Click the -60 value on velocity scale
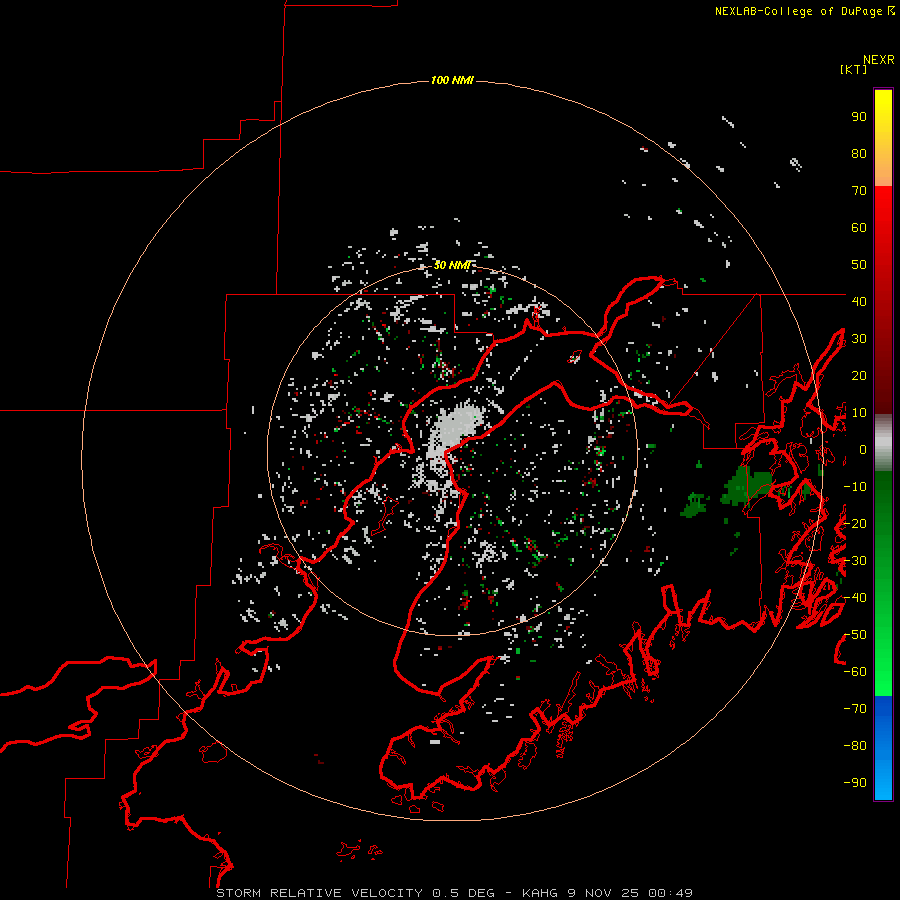 tap(855, 672)
